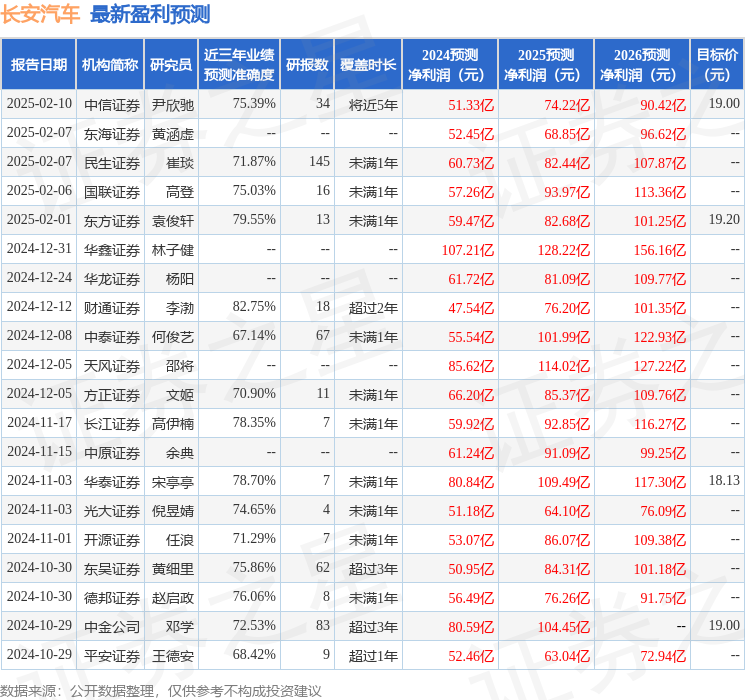
Task: Select analyst 袁俊轩
Action: point(172,221)
